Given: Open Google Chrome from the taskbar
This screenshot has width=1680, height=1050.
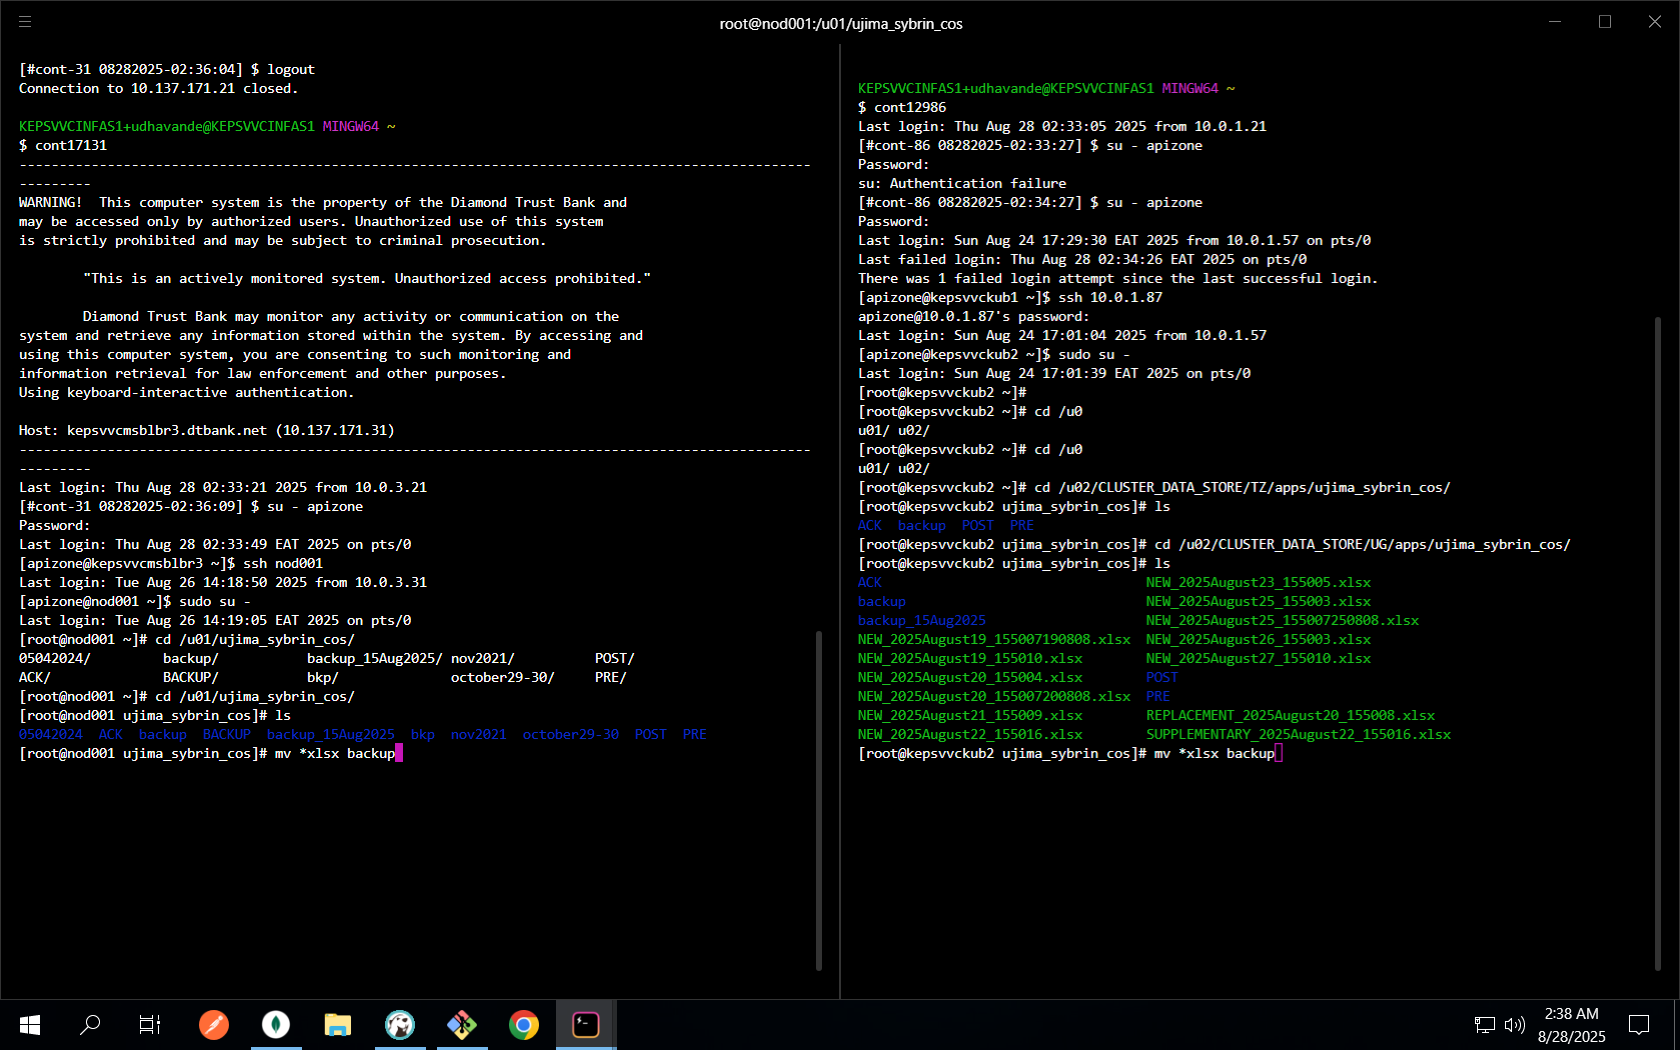Looking at the screenshot, I should 523,1024.
